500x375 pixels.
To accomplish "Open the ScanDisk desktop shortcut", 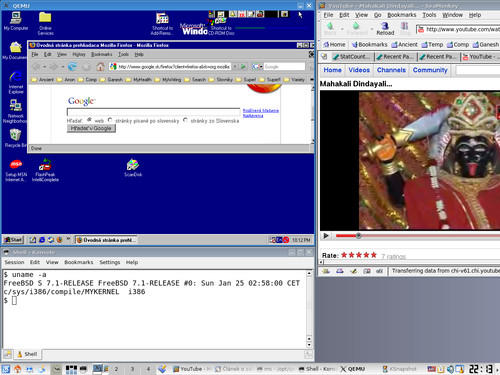I will click(133, 168).
